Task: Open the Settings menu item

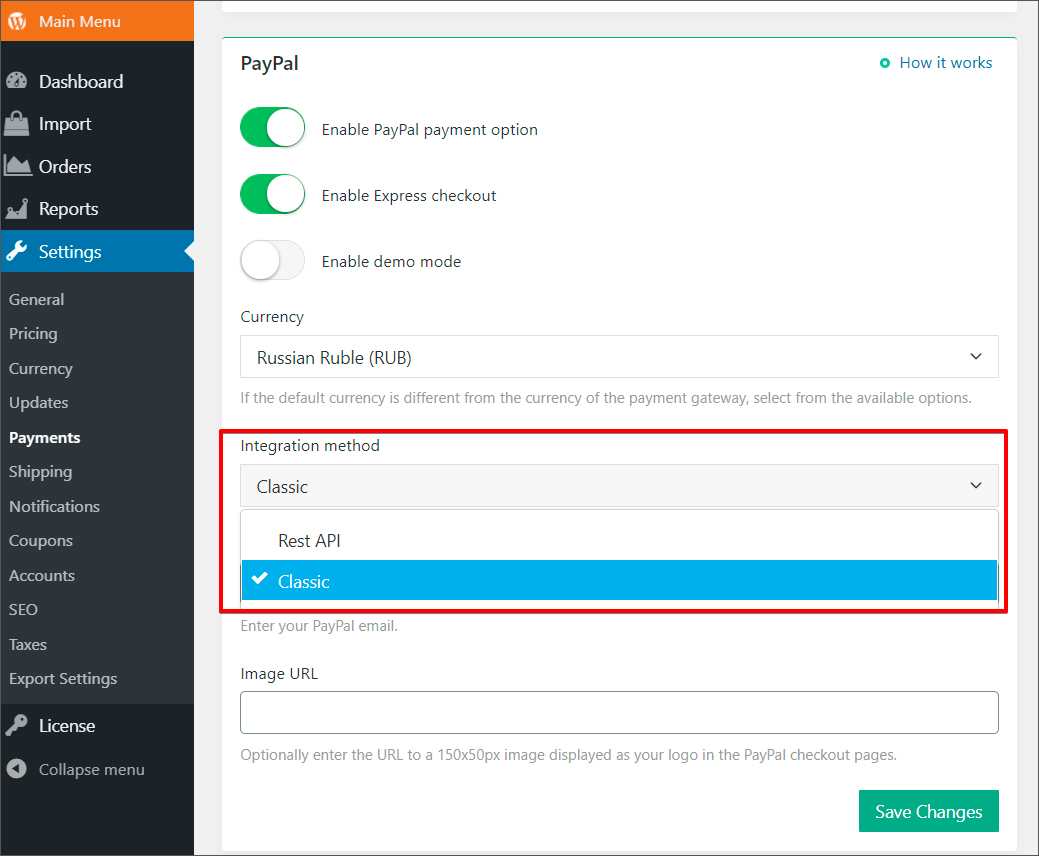Action: 97,251
